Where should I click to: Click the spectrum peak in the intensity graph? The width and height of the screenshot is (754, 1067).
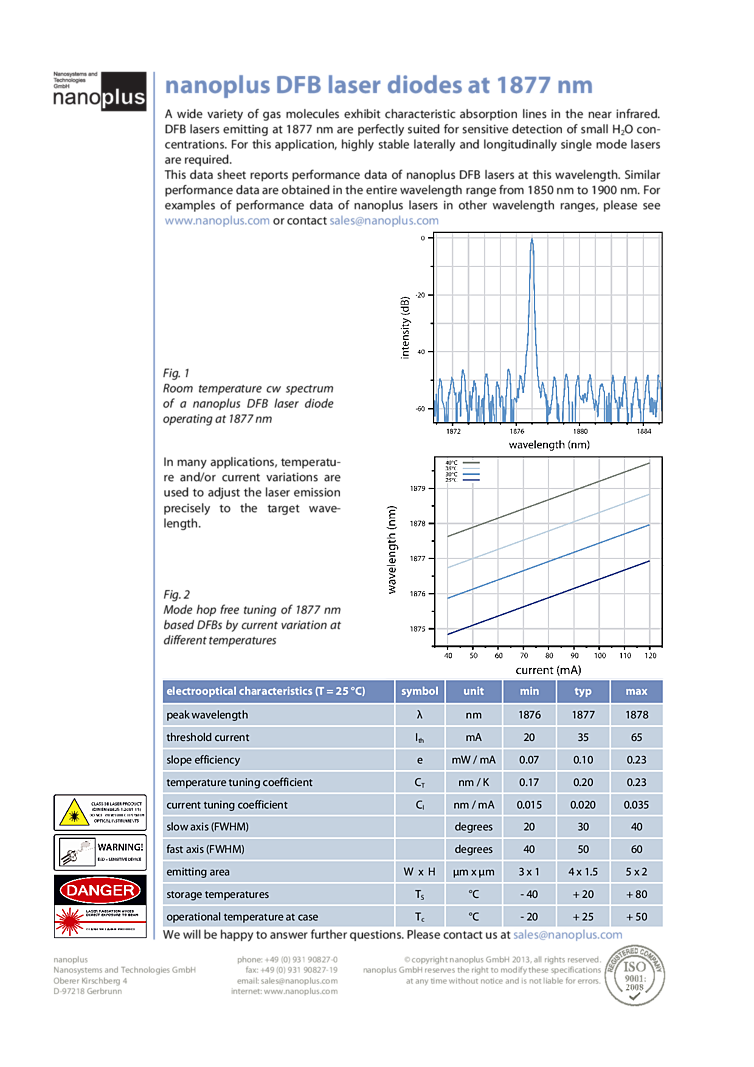(532, 243)
